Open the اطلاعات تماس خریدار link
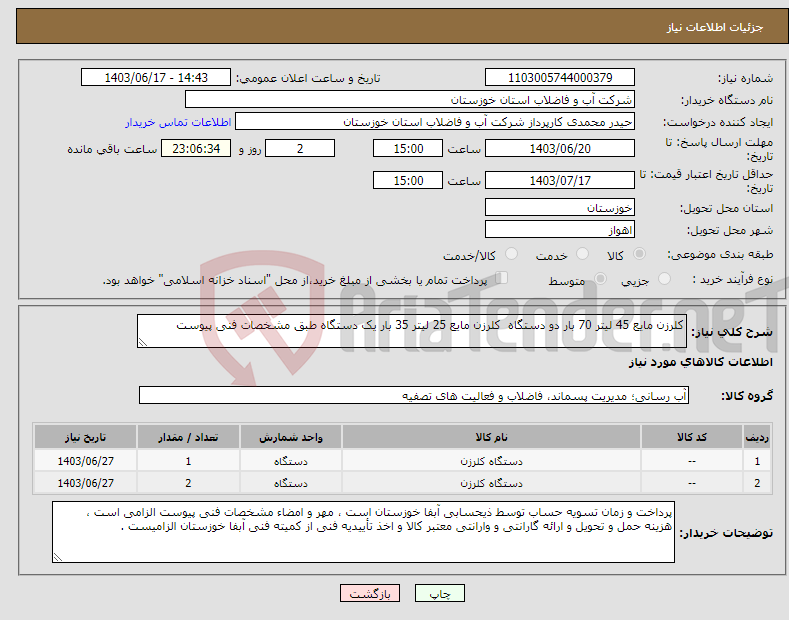 [178, 122]
